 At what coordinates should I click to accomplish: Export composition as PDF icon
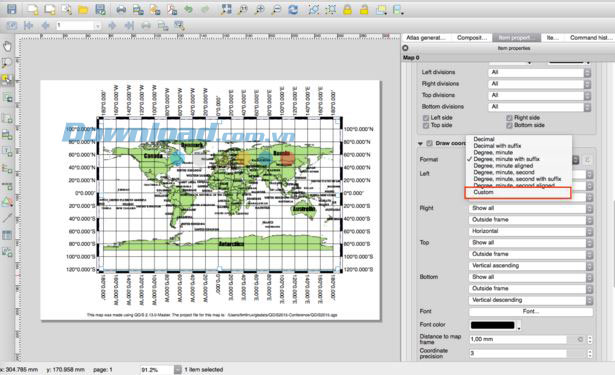(x=172, y=9)
